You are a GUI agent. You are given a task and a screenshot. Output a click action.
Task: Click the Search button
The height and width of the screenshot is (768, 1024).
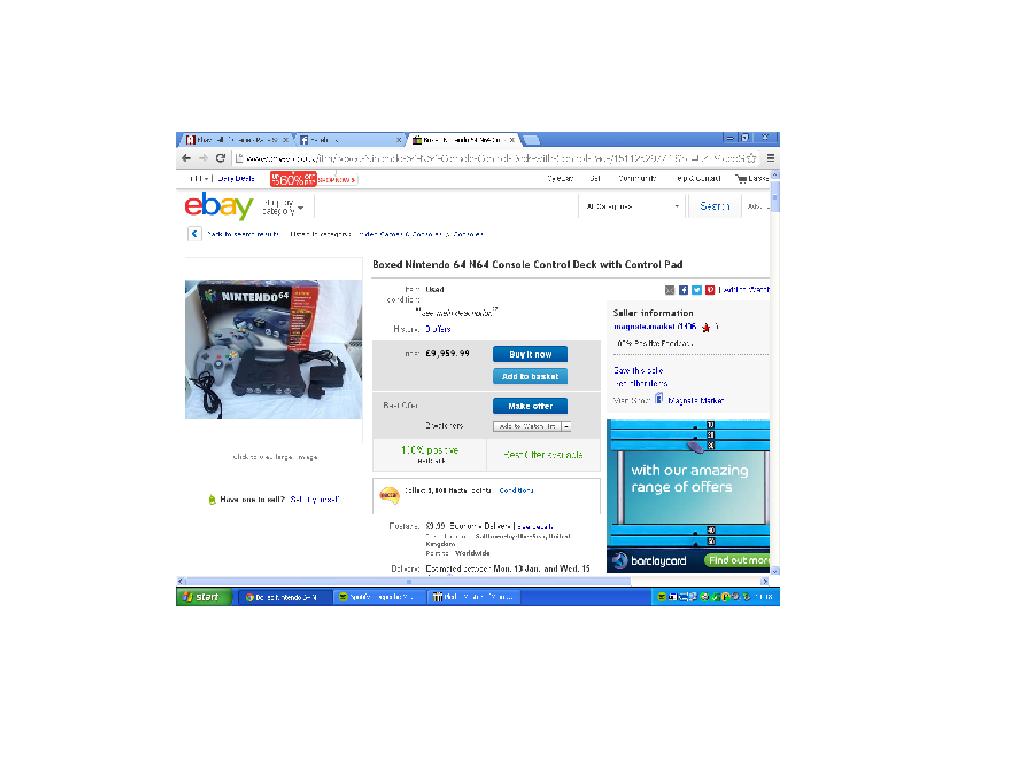(714, 206)
